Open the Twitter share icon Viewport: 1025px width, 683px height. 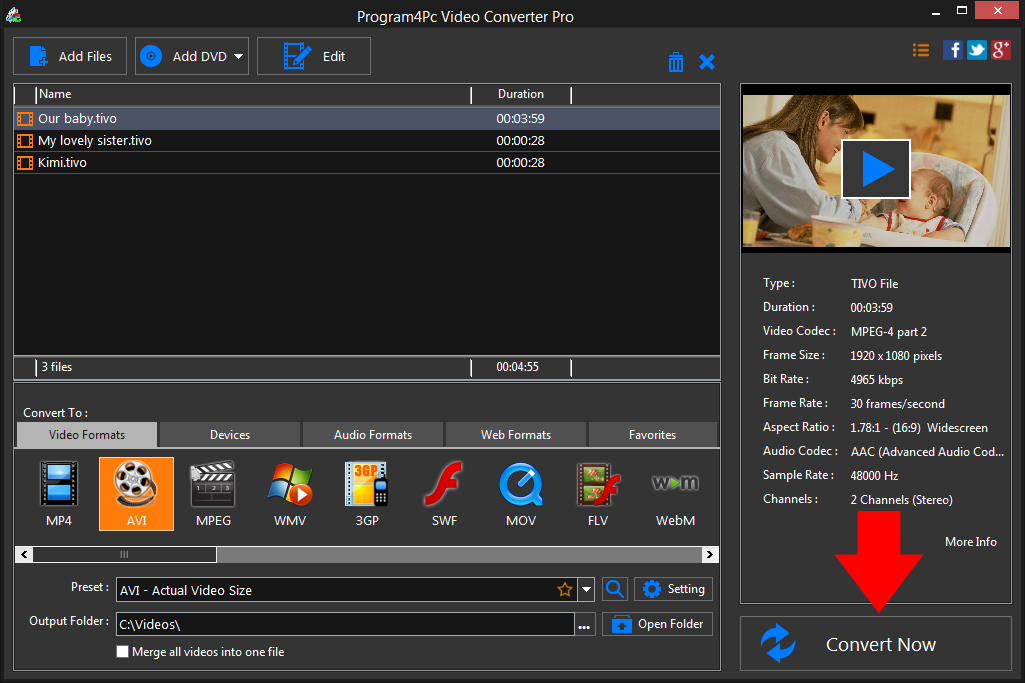coord(977,50)
